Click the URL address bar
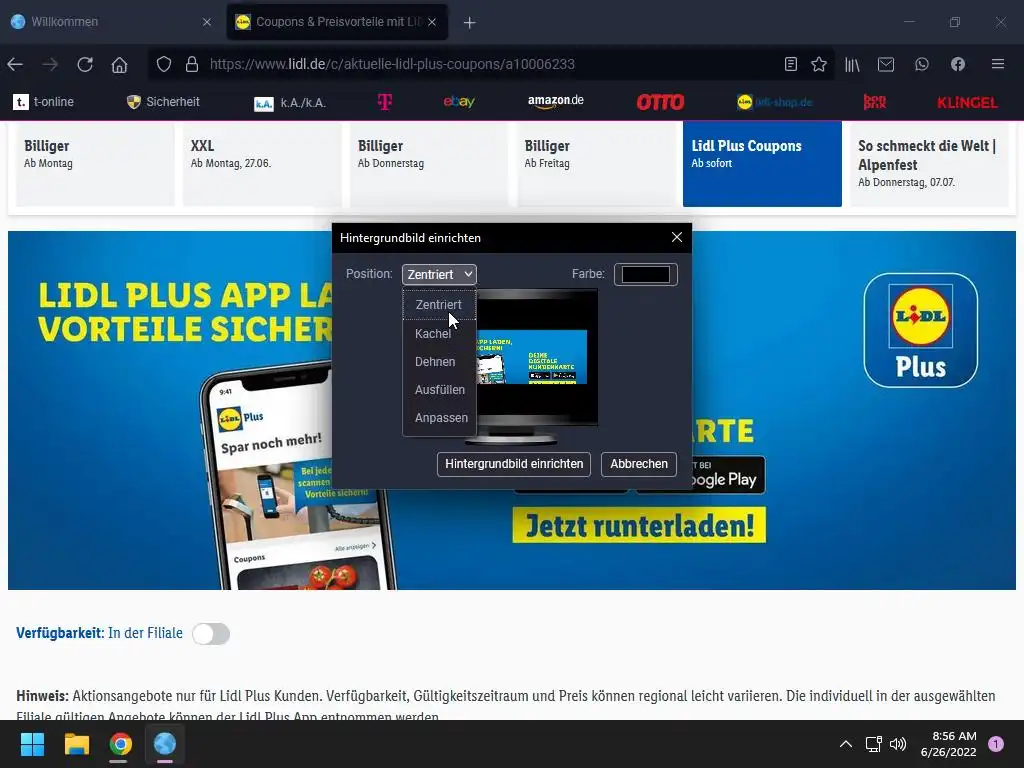This screenshot has width=1024, height=768. coord(491,64)
